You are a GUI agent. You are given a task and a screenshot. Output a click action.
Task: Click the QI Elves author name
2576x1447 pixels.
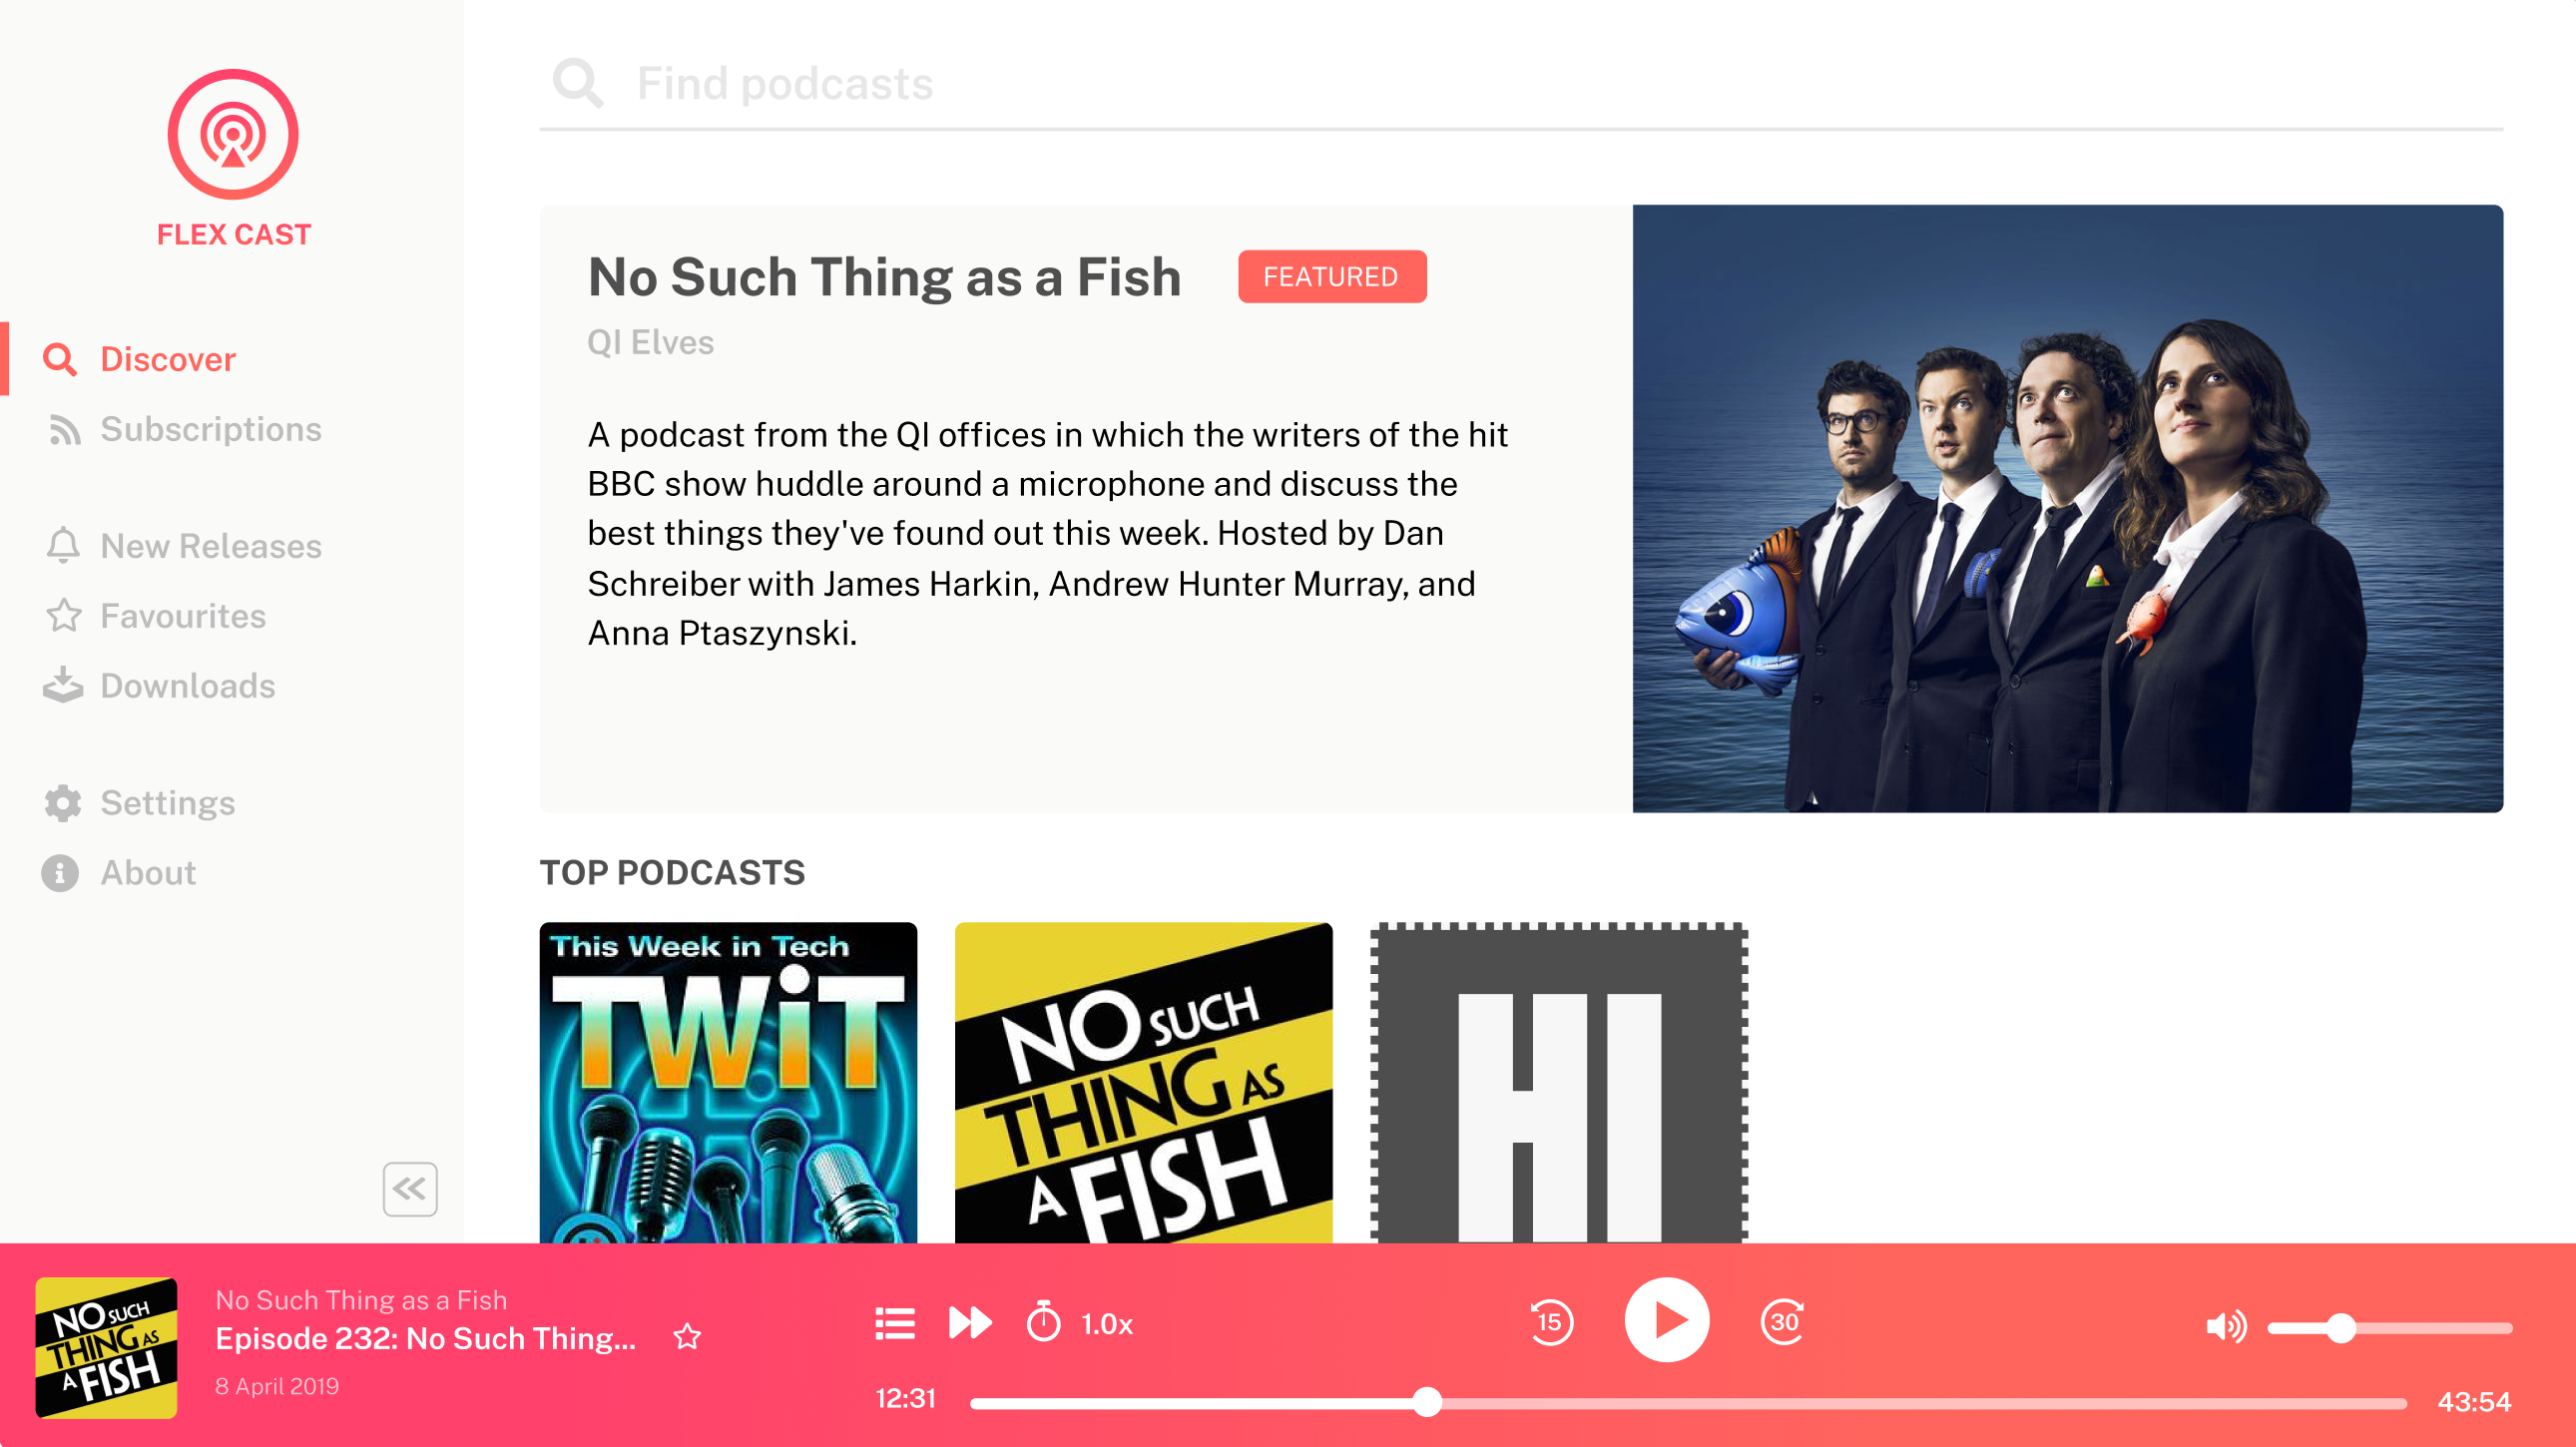(650, 342)
